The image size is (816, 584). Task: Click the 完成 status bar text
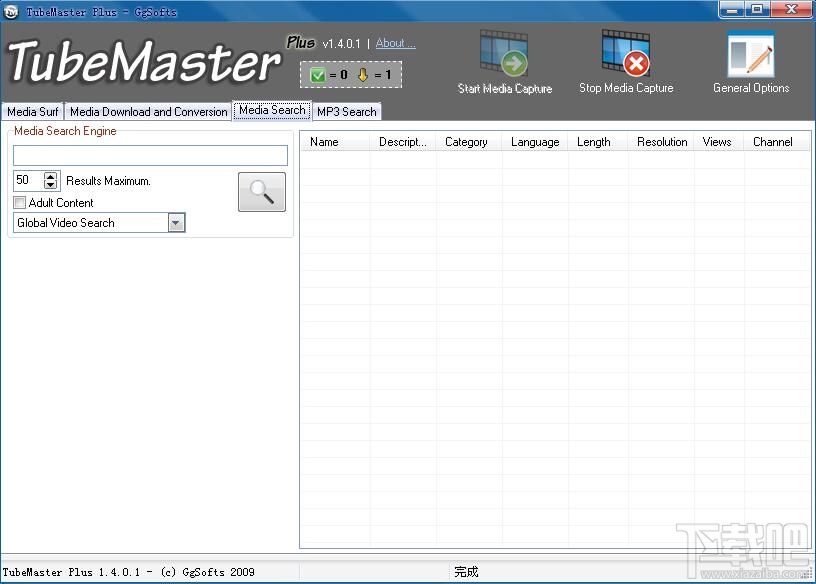click(x=466, y=572)
